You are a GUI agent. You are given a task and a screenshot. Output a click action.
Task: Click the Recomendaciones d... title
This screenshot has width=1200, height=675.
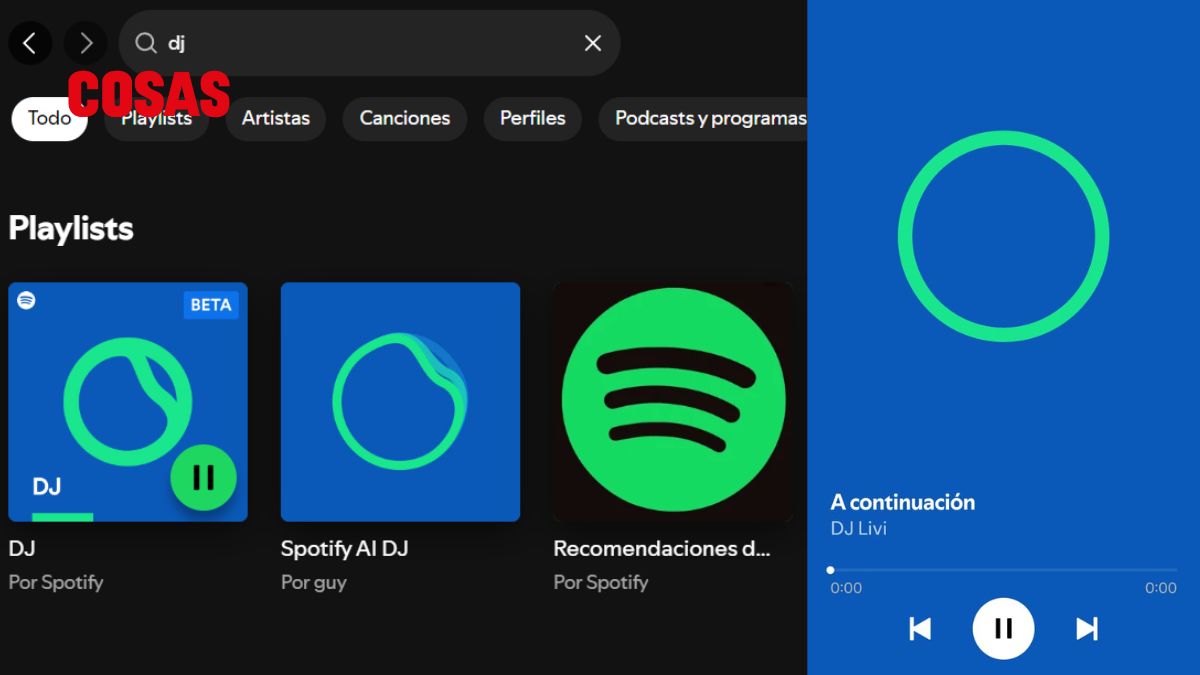662,549
